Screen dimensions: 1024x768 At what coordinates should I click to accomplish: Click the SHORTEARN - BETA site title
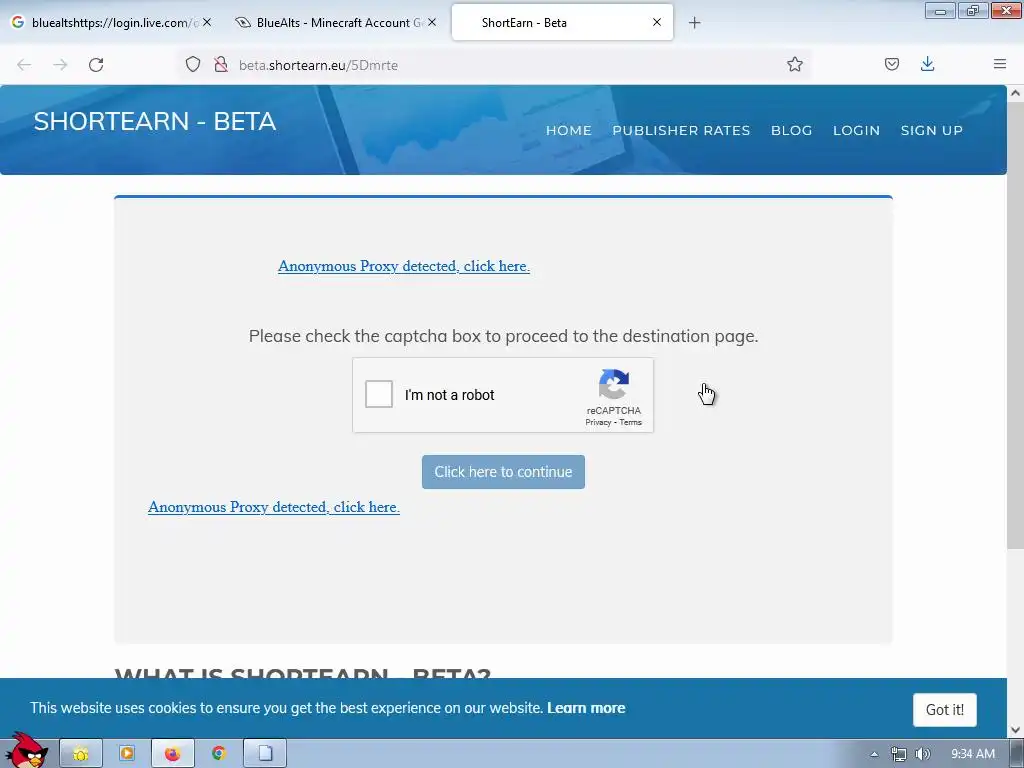(x=155, y=121)
